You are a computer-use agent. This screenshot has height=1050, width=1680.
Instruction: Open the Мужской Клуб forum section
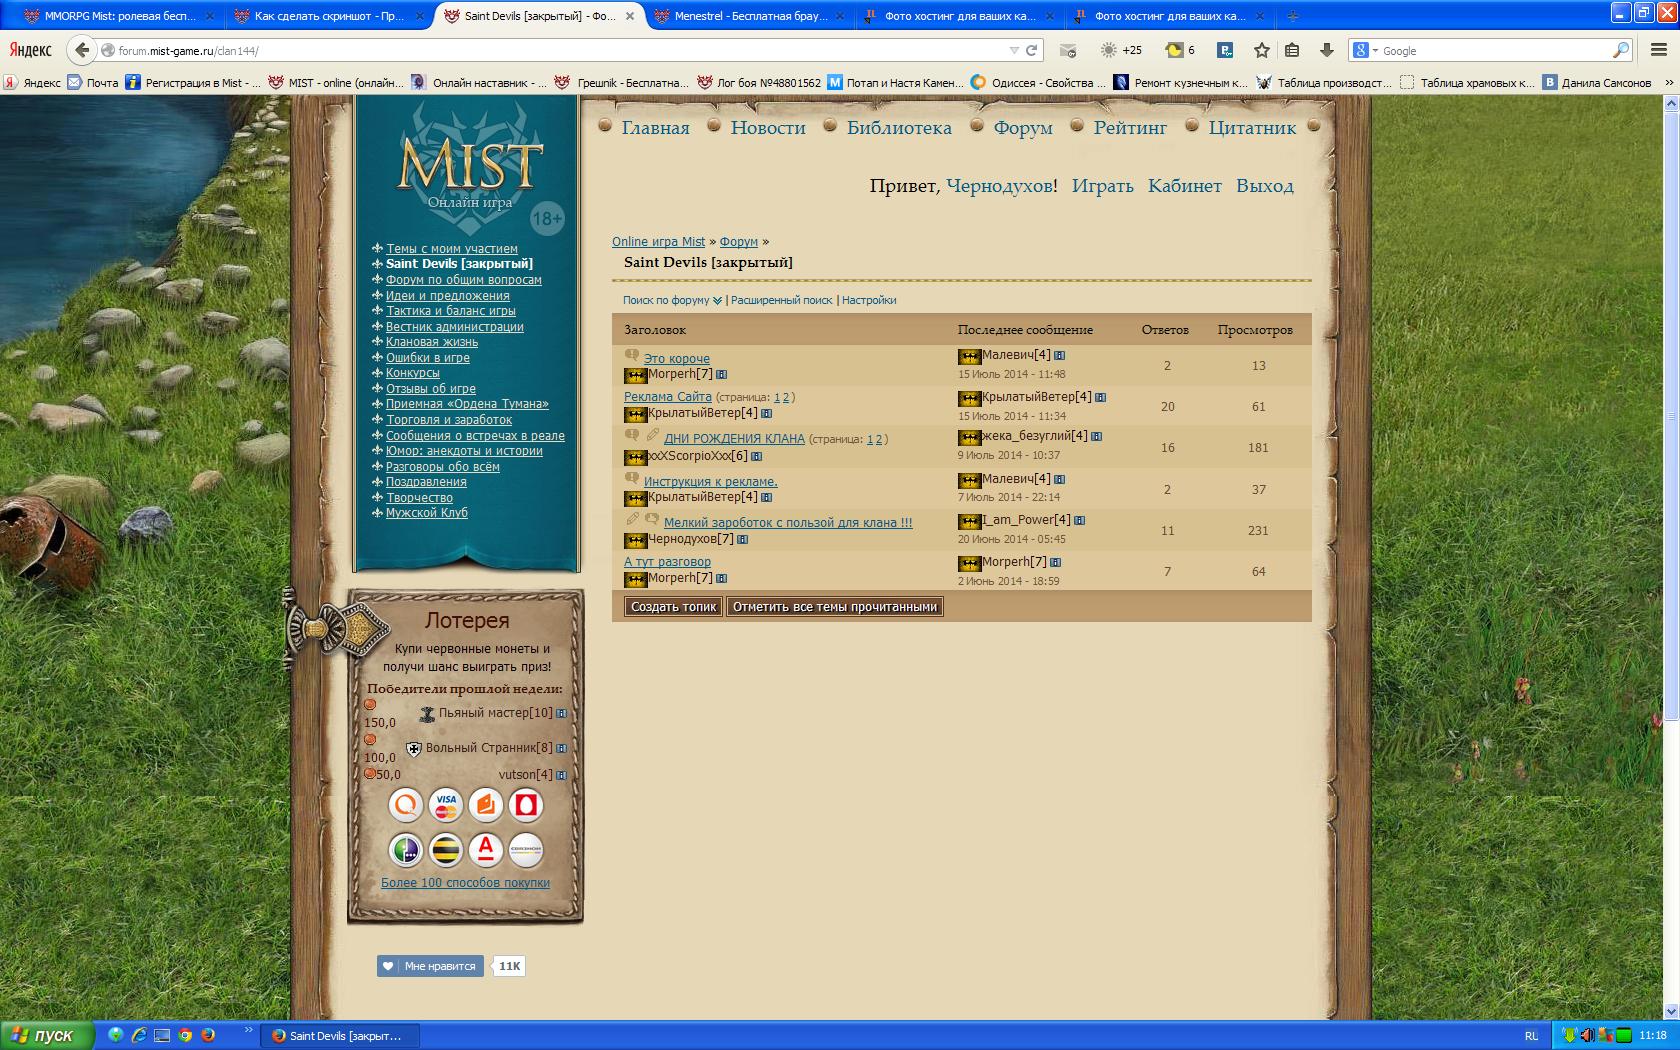pyautogui.click(x=427, y=513)
